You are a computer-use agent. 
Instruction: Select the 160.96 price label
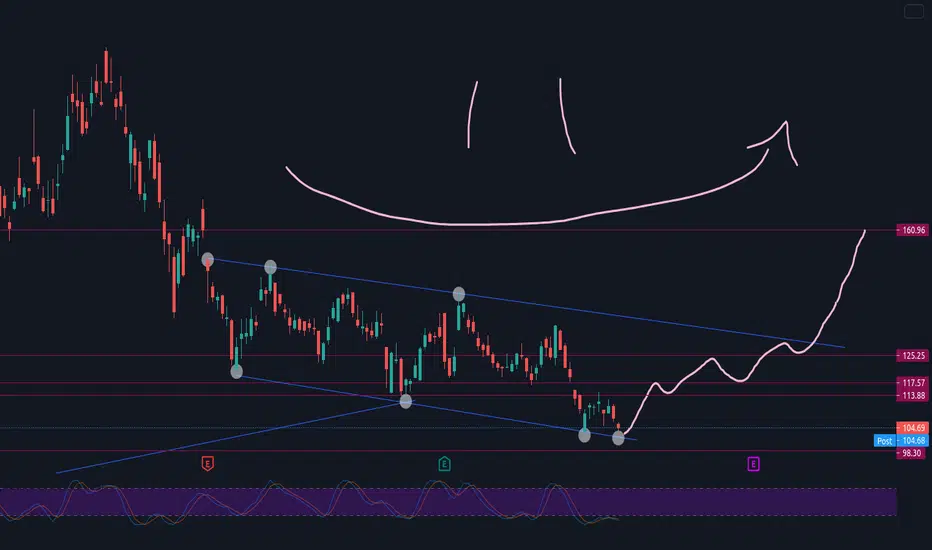point(912,230)
